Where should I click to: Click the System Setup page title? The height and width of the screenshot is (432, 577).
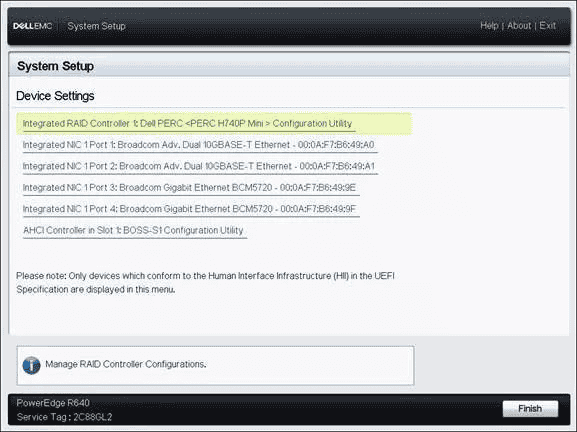pyautogui.click(x=55, y=66)
